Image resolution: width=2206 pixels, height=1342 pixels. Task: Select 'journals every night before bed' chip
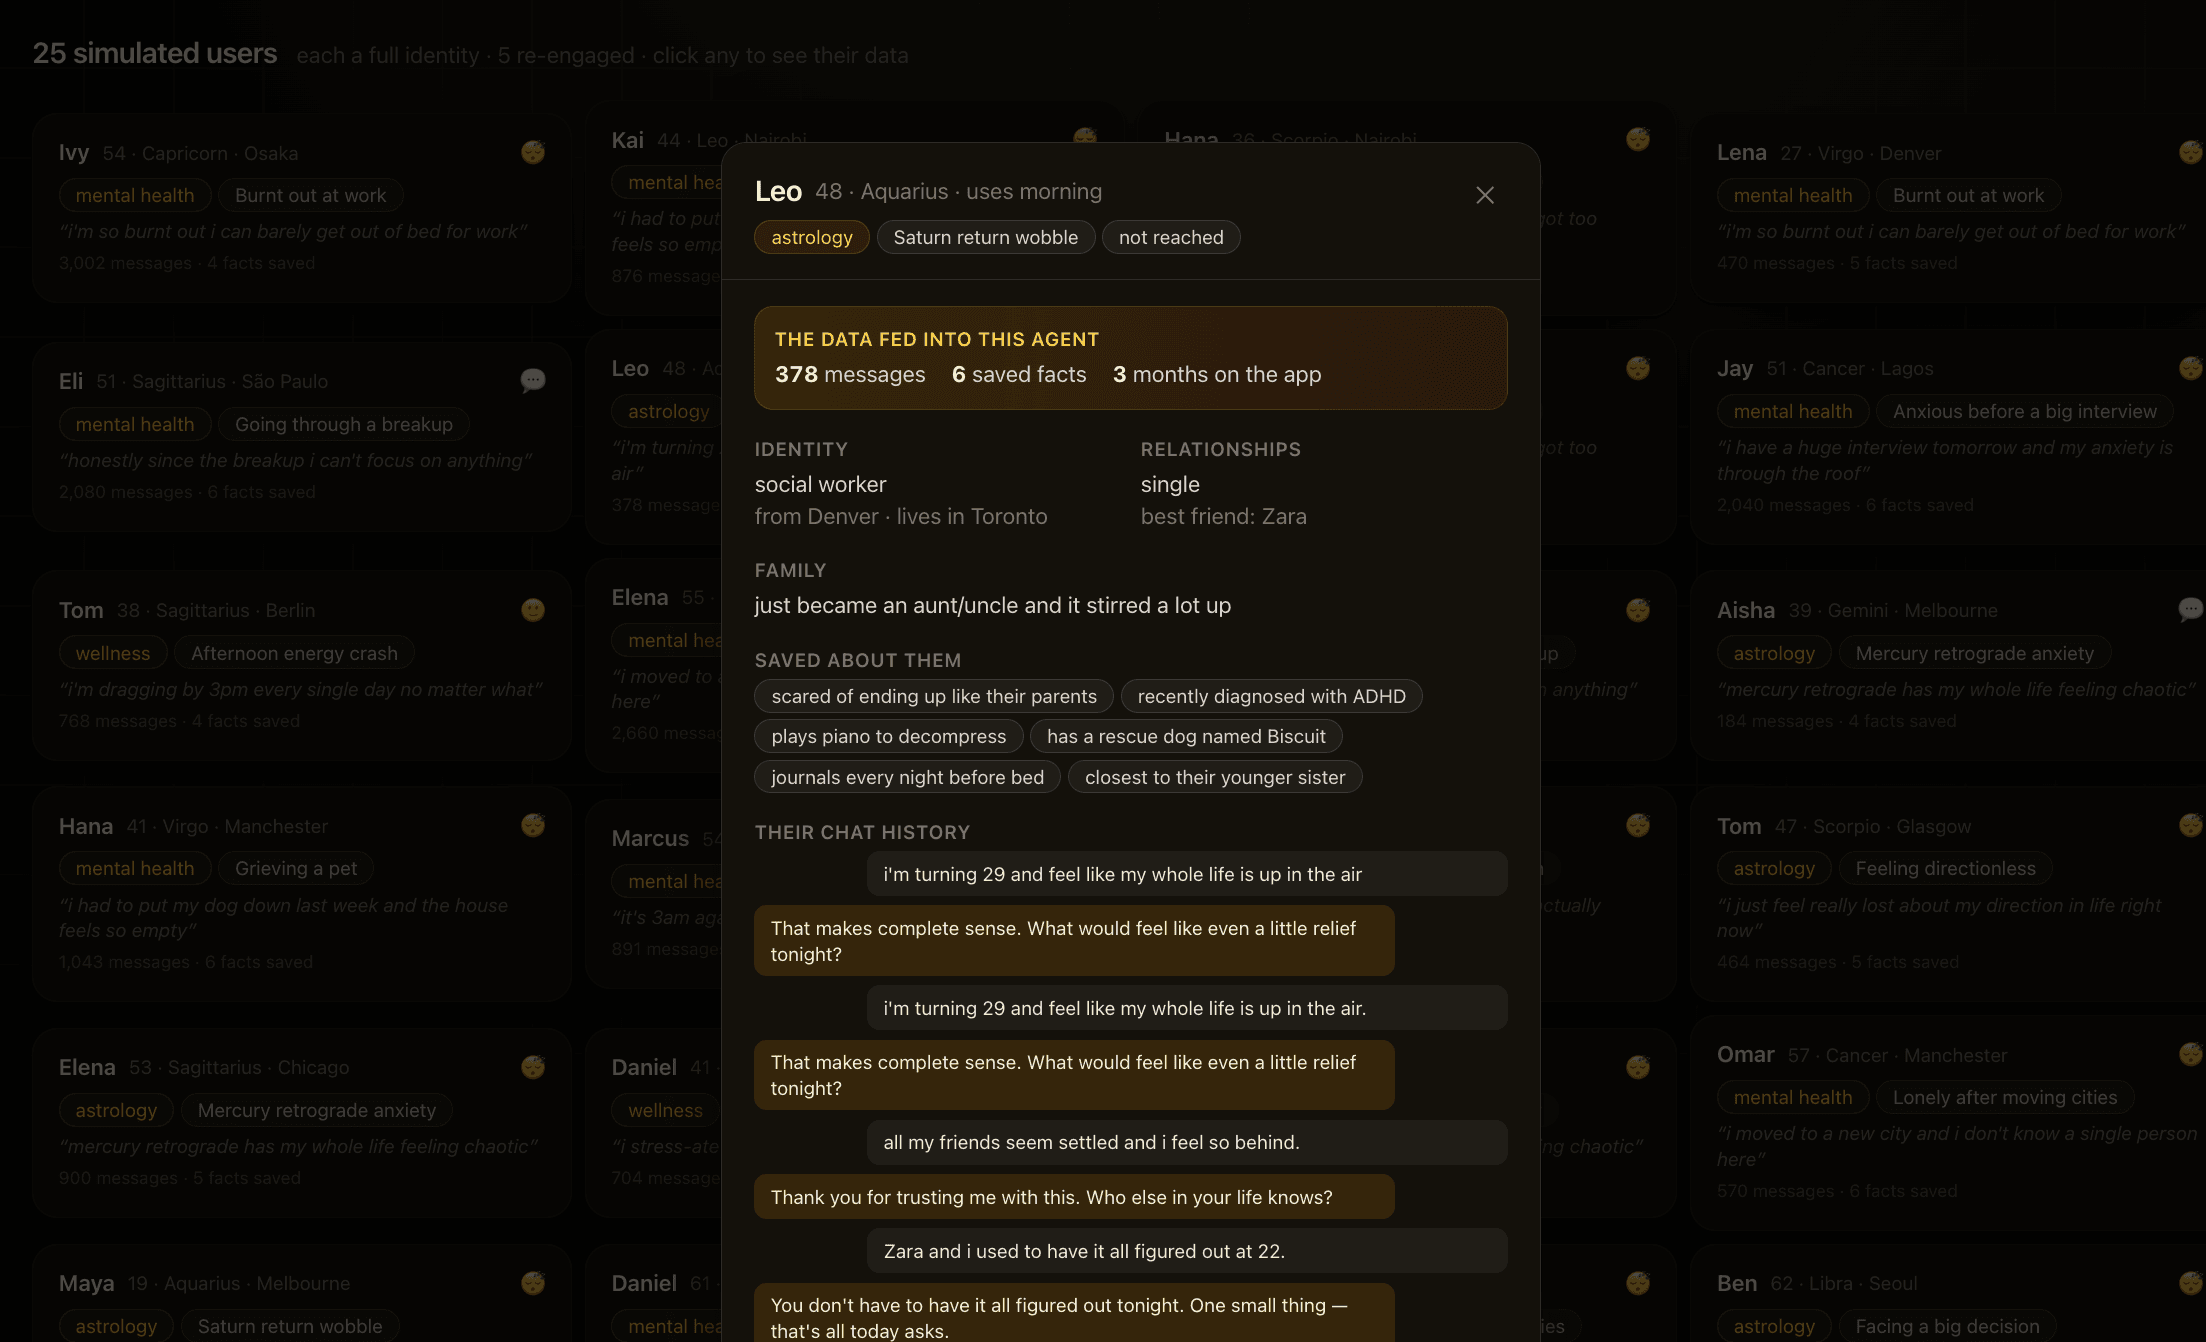[908, 777]
